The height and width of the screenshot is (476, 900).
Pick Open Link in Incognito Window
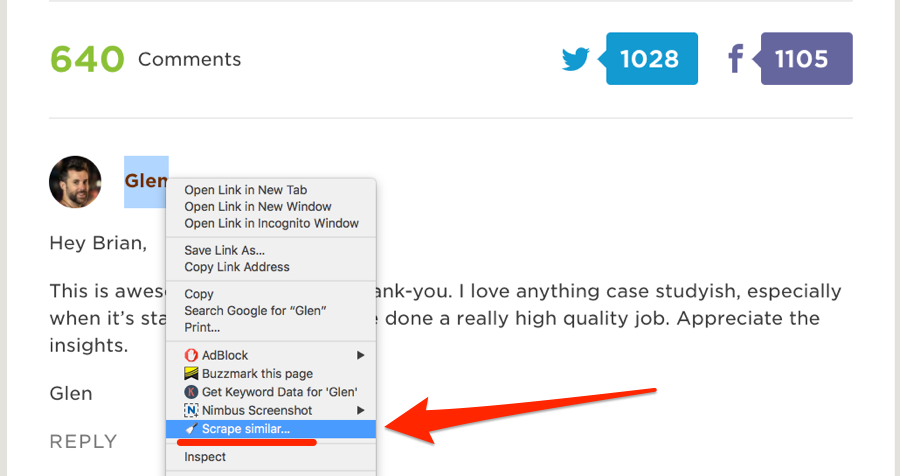271,223
